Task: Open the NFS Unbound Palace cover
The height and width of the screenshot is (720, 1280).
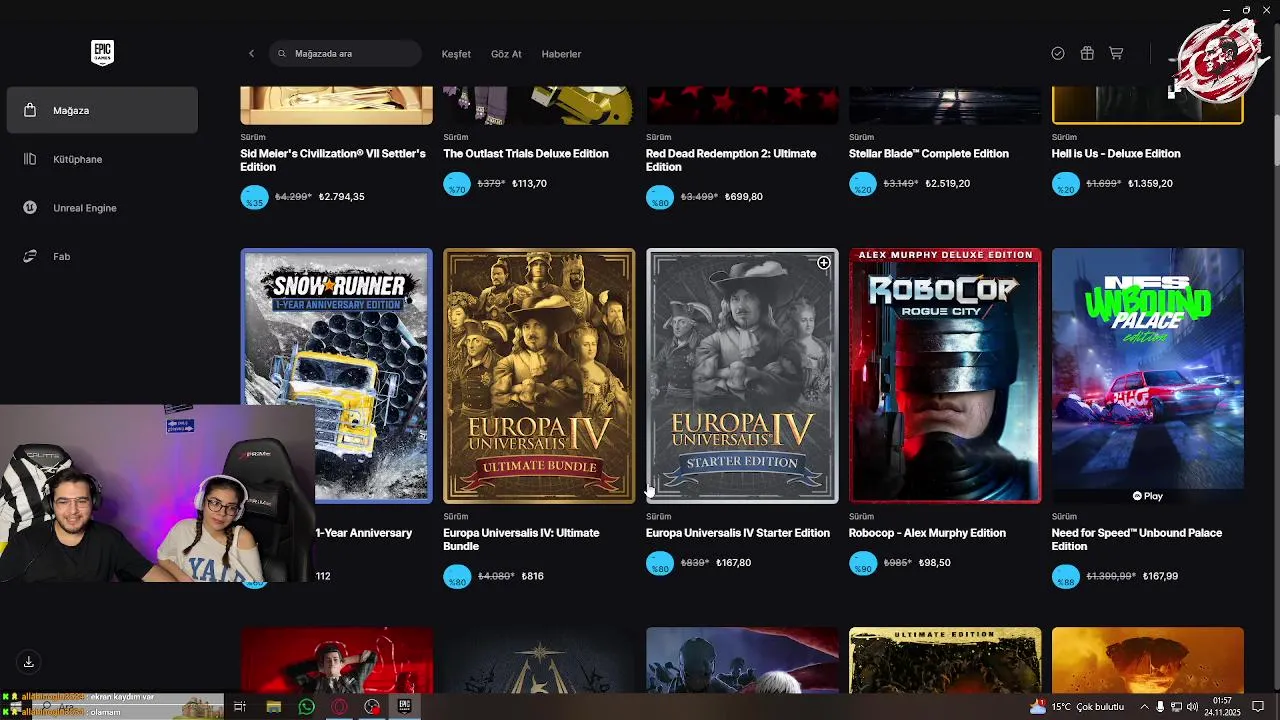Action: [1148, 376]
